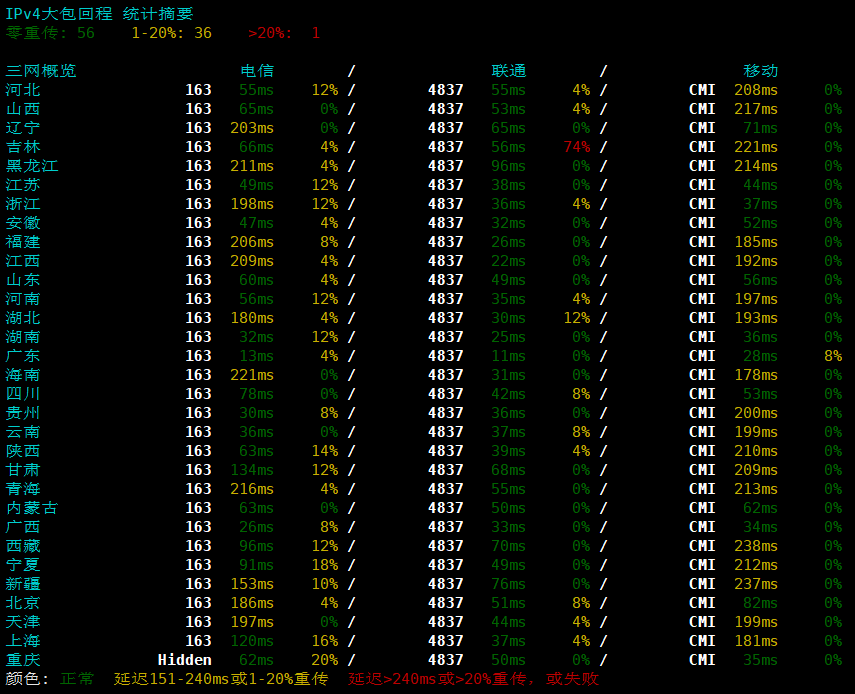Click the 'Hidden' label in 重庆 row
Viewport: 855px width, 694px height.
[184, 660]
